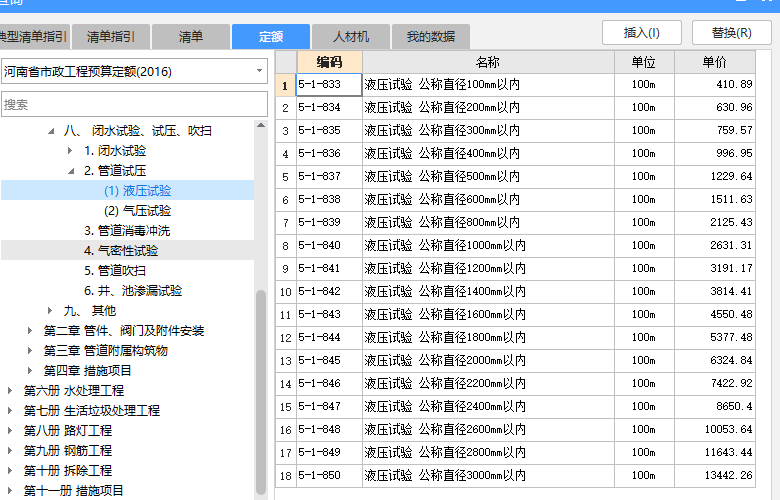Select (2) 气压试验 tree item
The width and height of the screenshot is (780, 500).
137,210
